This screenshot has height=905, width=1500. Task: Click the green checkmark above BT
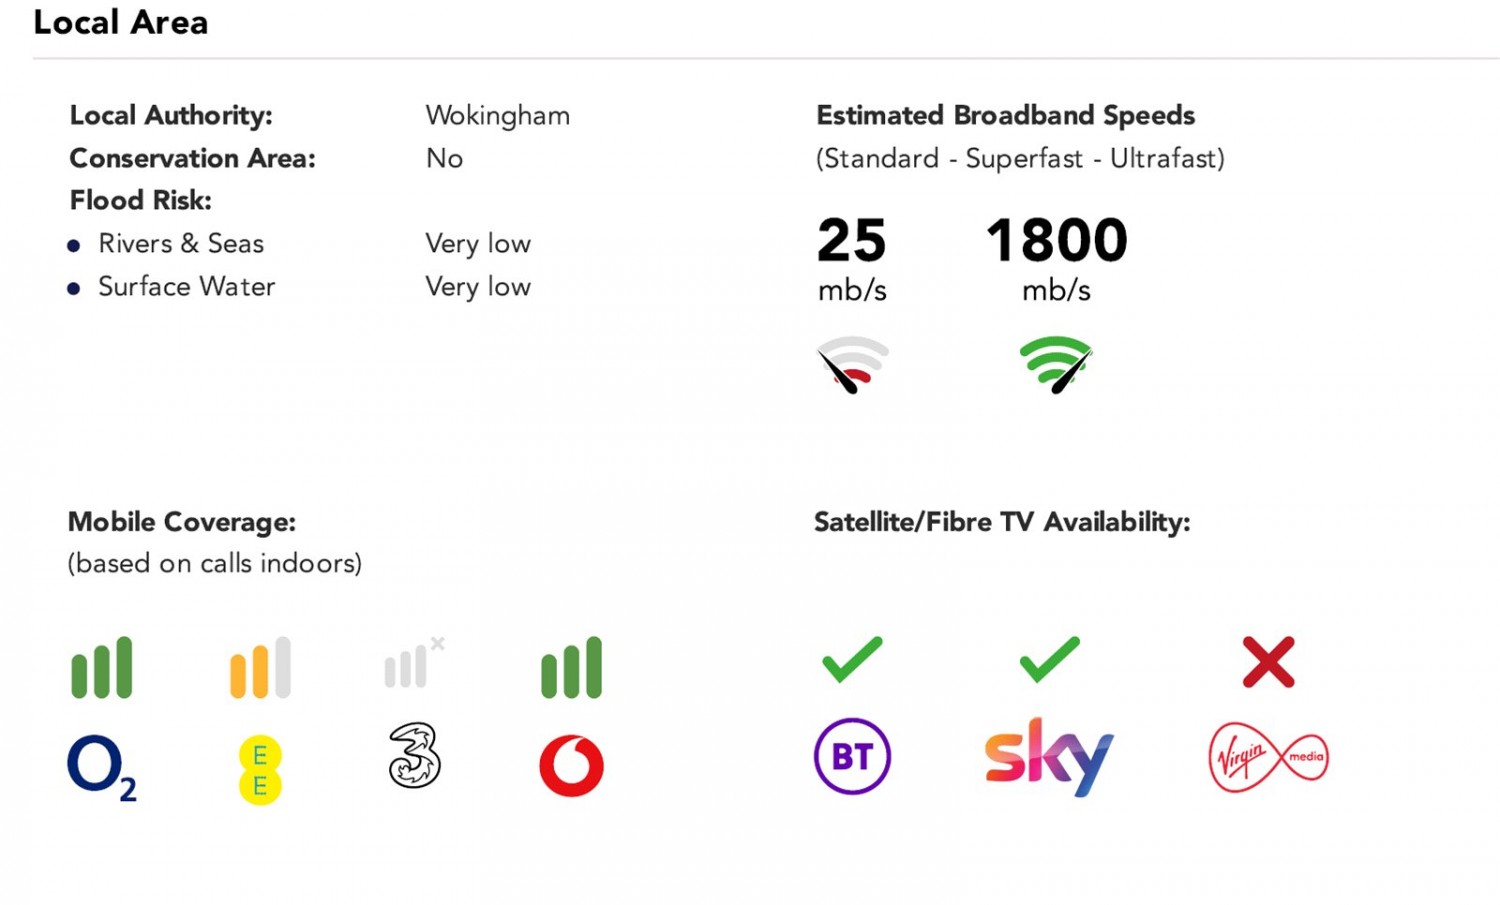852,660
